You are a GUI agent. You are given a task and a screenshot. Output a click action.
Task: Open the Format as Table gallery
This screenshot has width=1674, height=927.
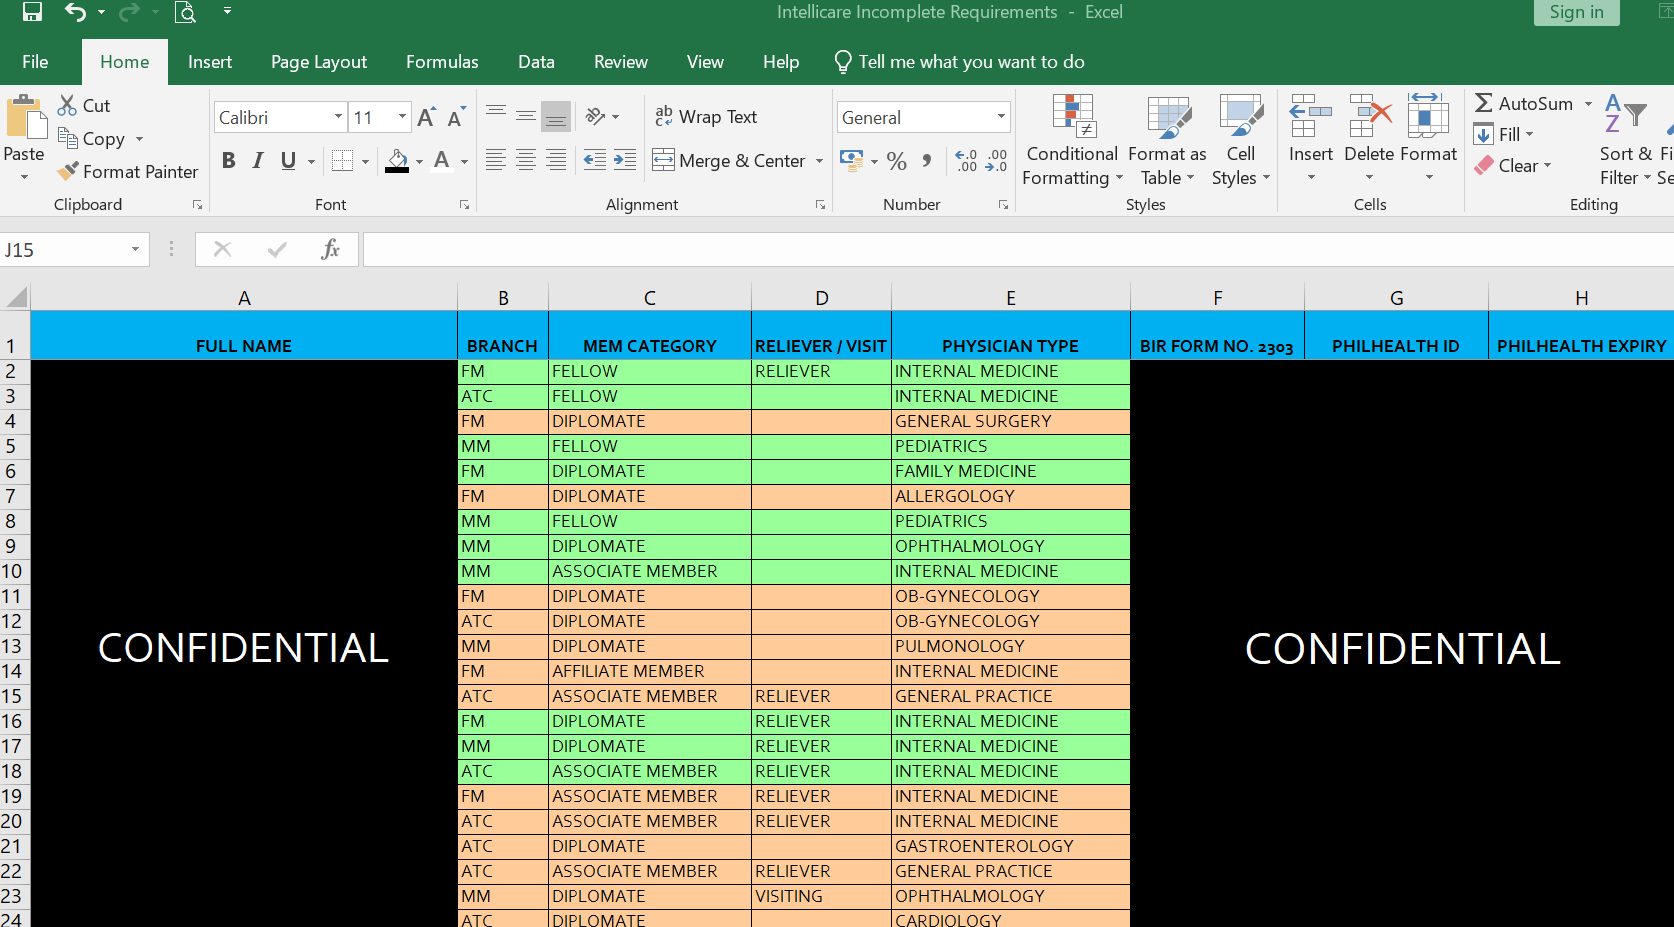point(1167,141)
